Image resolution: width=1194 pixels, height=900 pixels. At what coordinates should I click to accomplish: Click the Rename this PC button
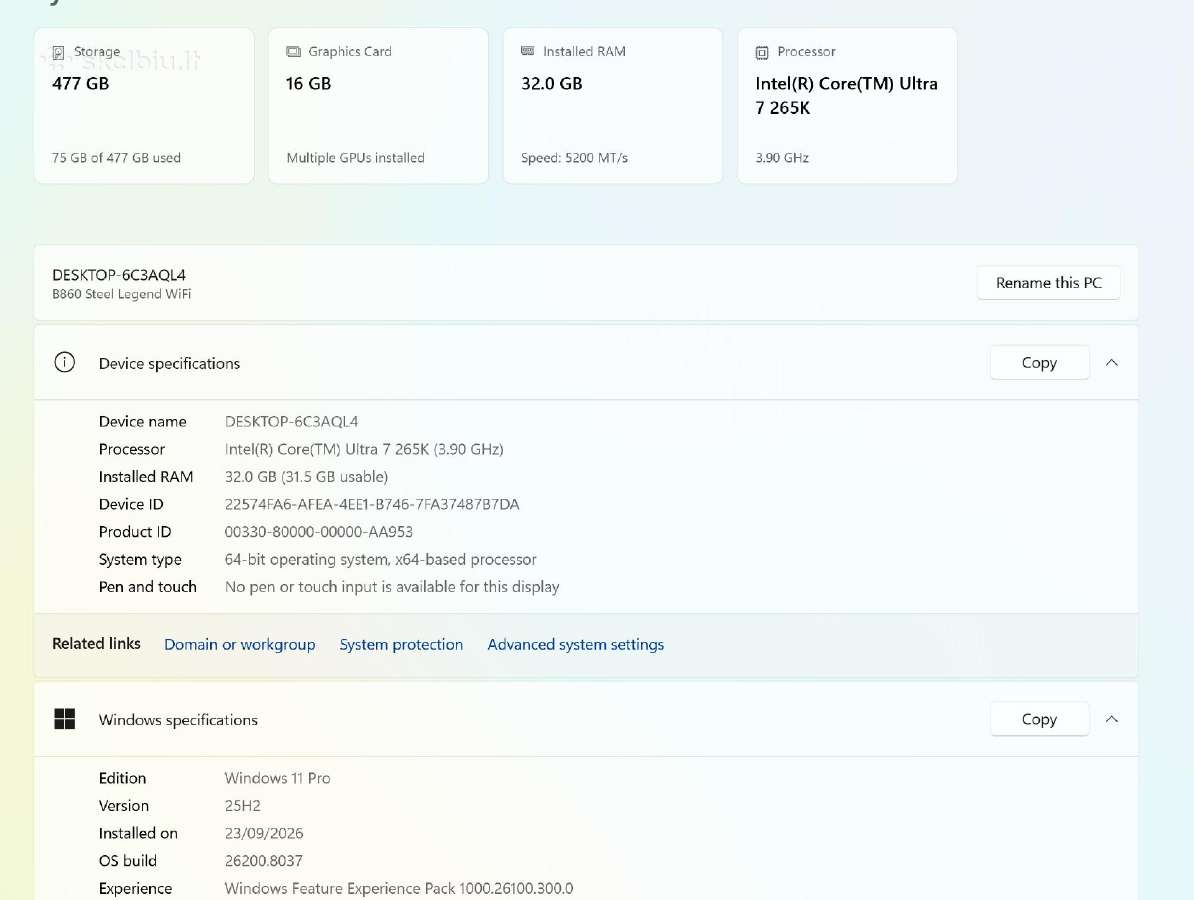tap(1049, 282)
